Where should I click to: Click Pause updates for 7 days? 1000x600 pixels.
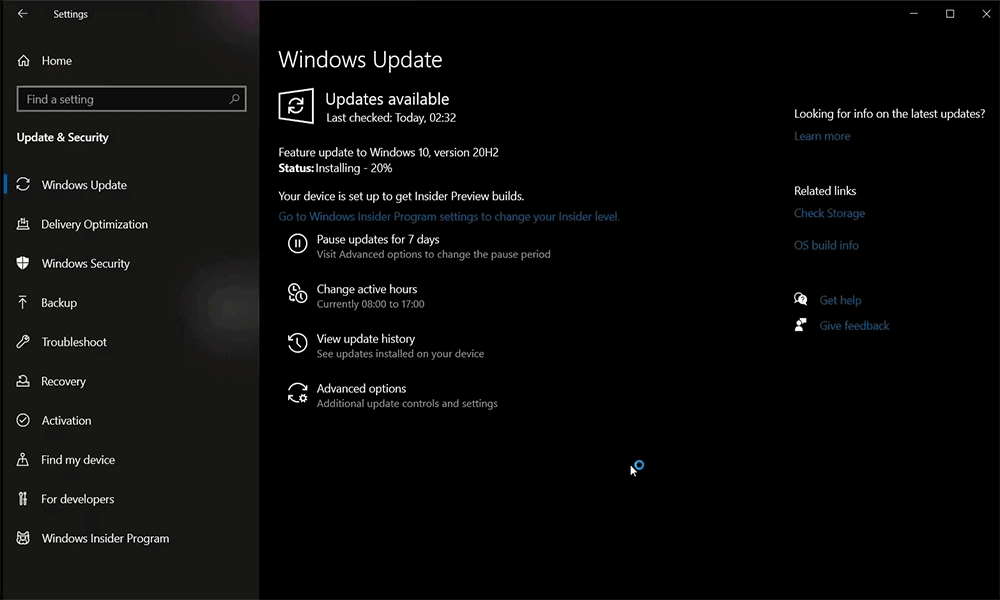[x=378, y=239]
